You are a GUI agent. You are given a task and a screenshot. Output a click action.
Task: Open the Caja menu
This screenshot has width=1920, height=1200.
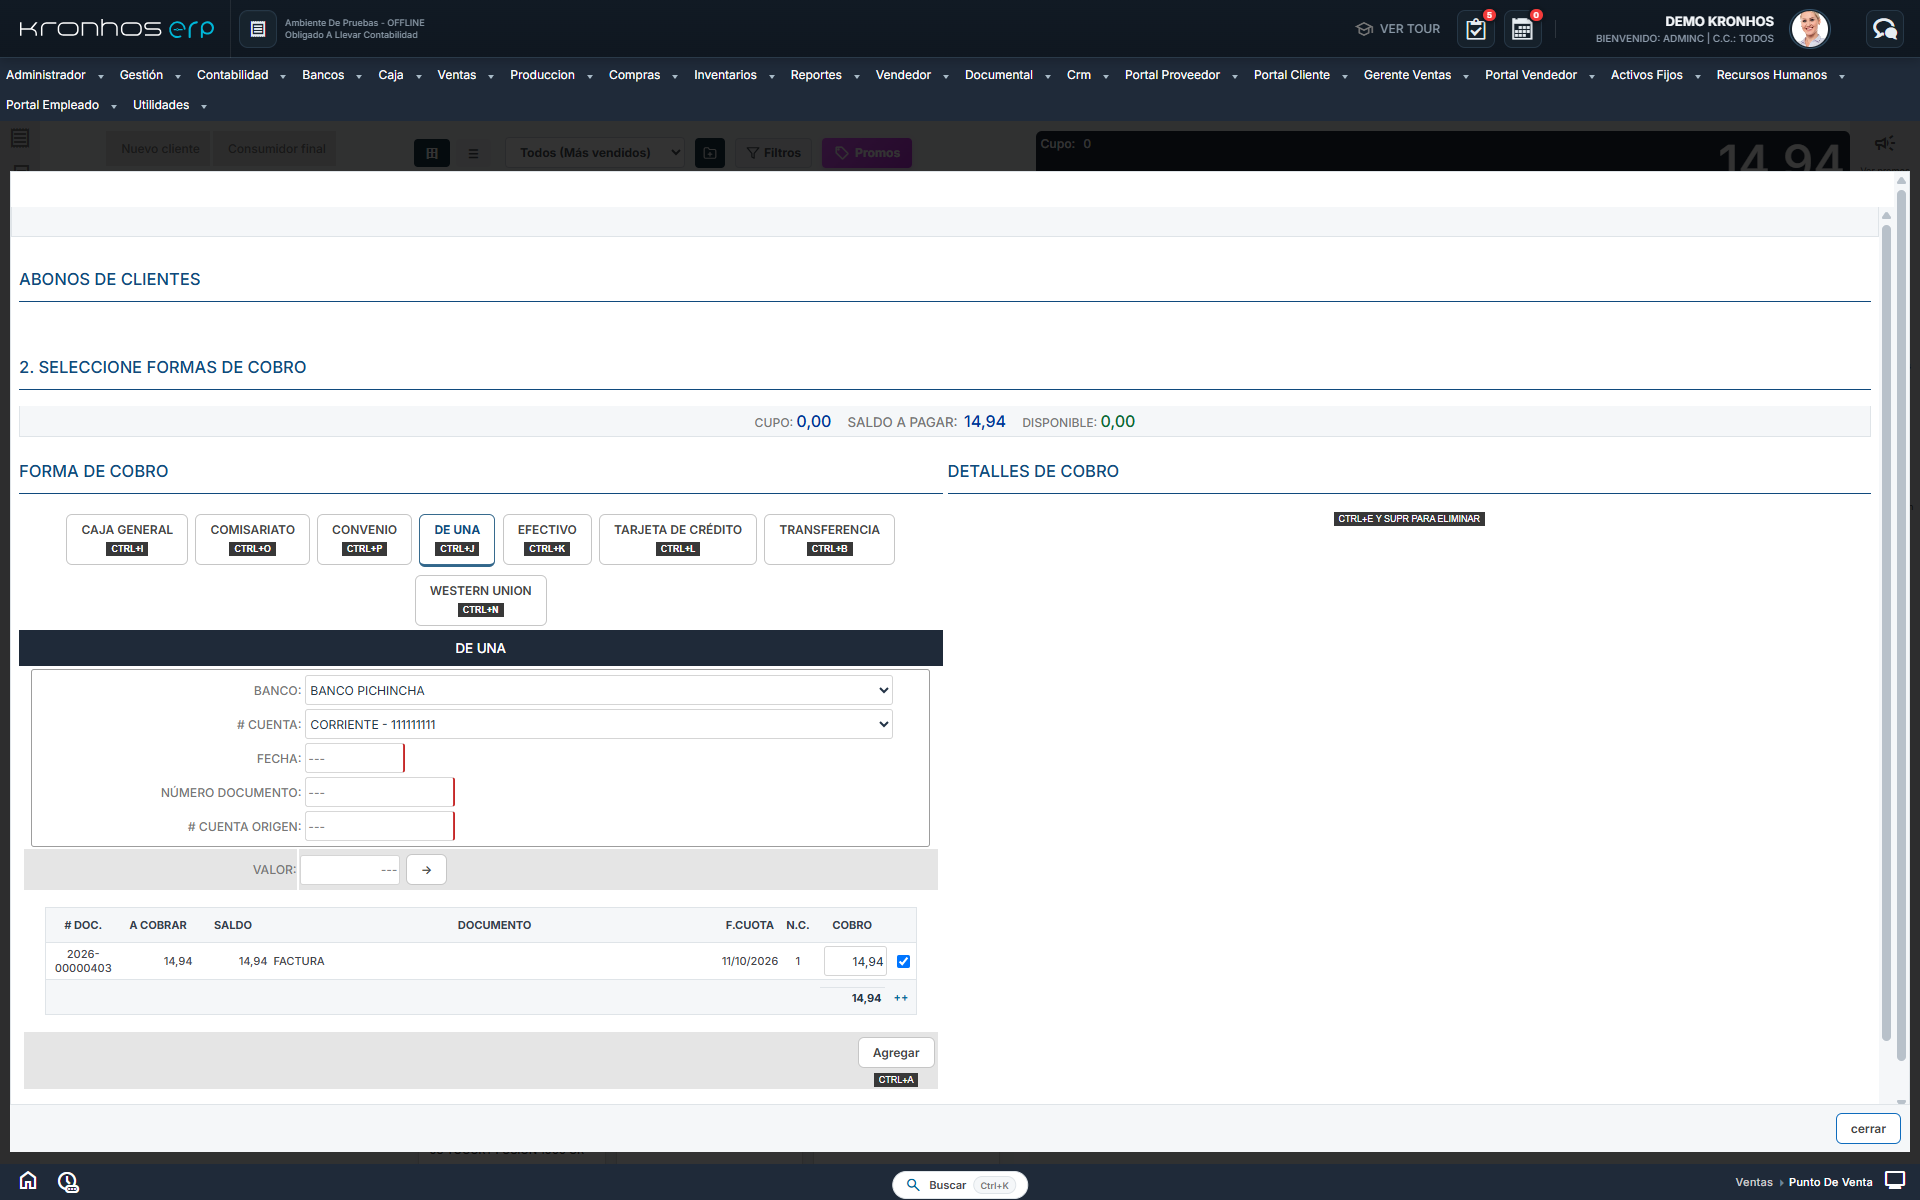tap(399, 75)
